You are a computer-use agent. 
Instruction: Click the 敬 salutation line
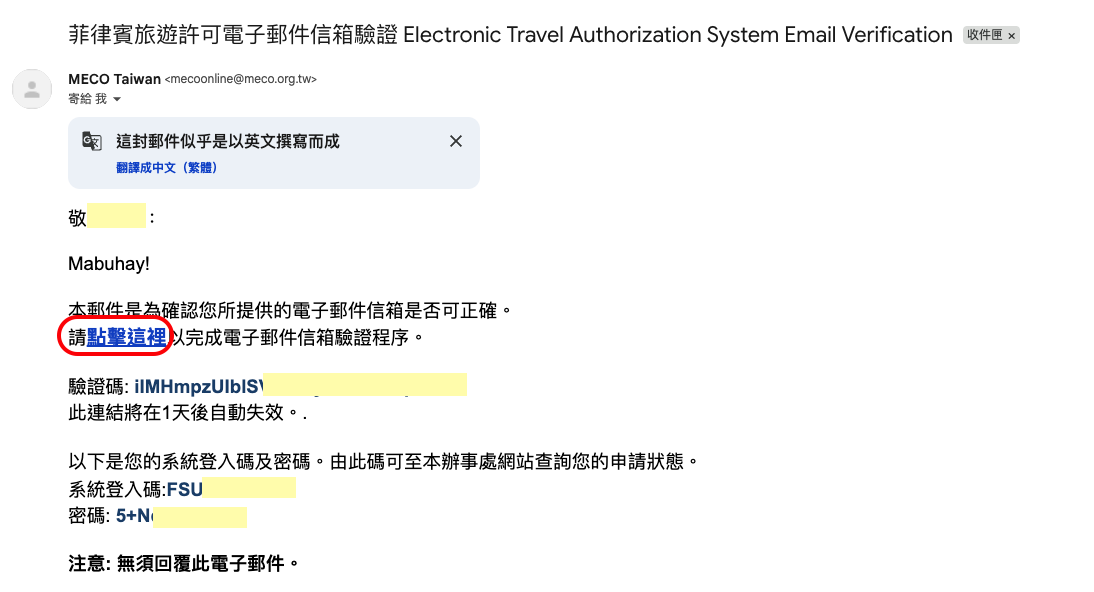click(78, 217)
